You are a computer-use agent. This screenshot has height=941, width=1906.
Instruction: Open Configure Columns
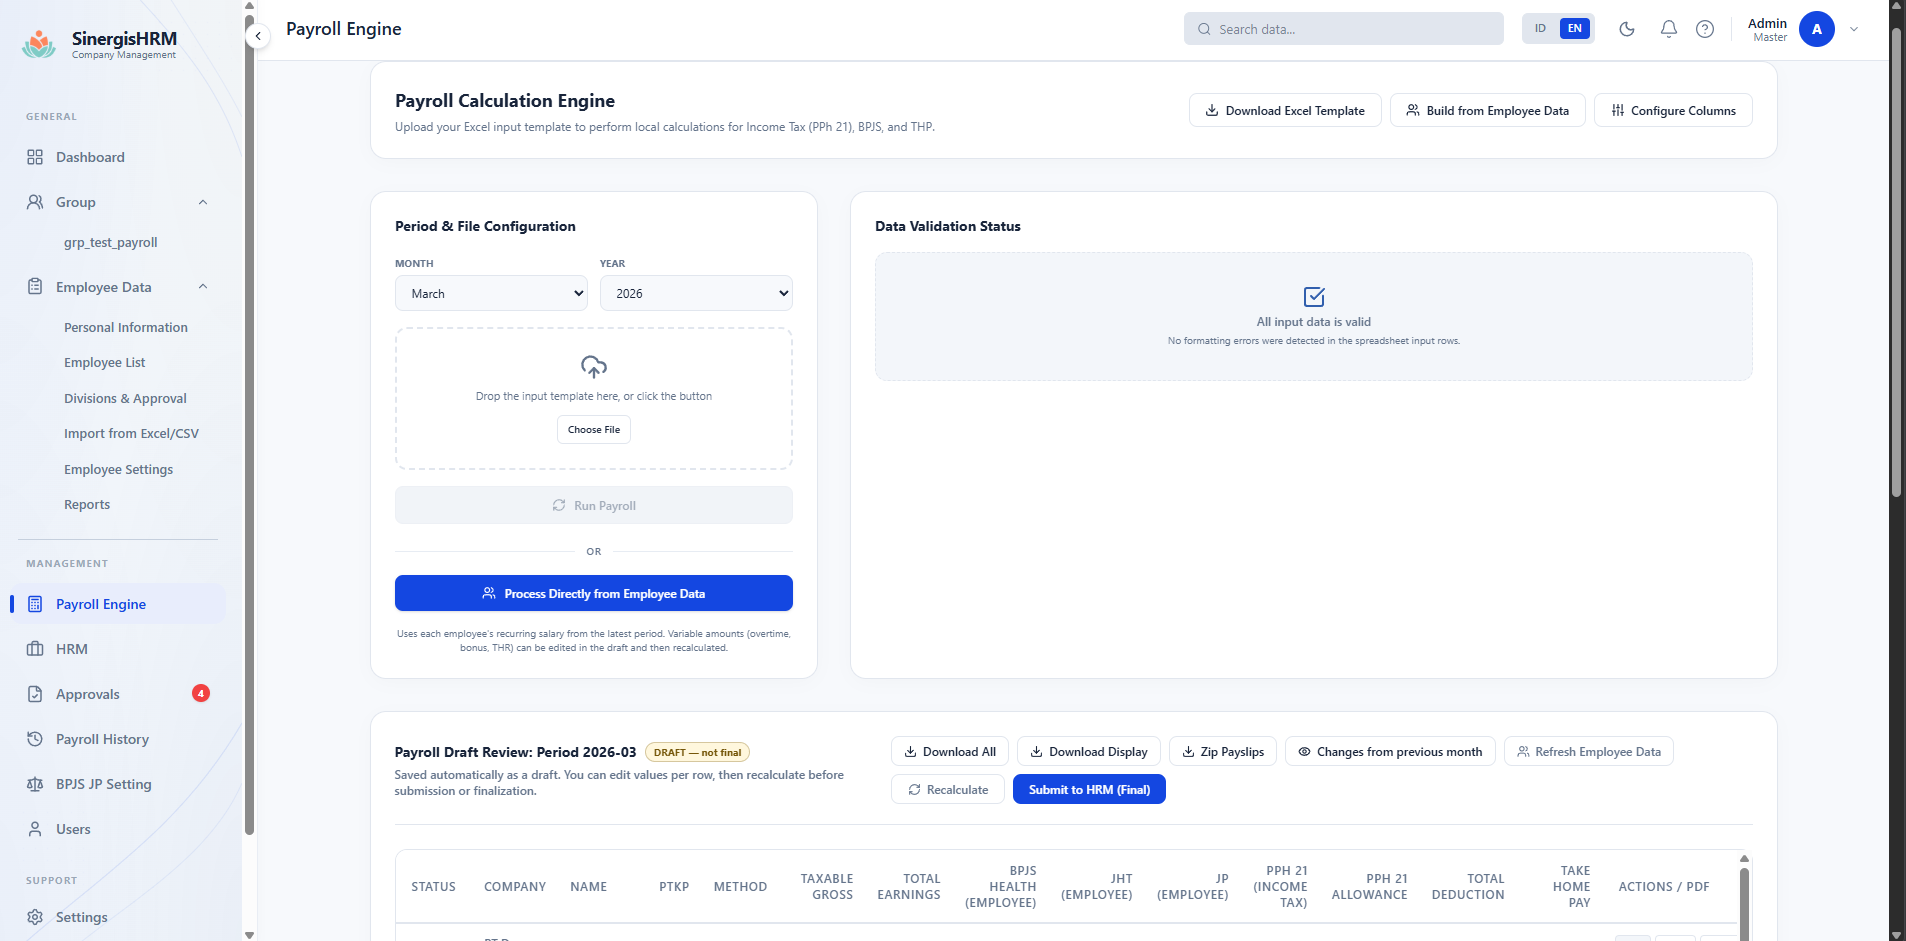click(x=1673, y=110)
